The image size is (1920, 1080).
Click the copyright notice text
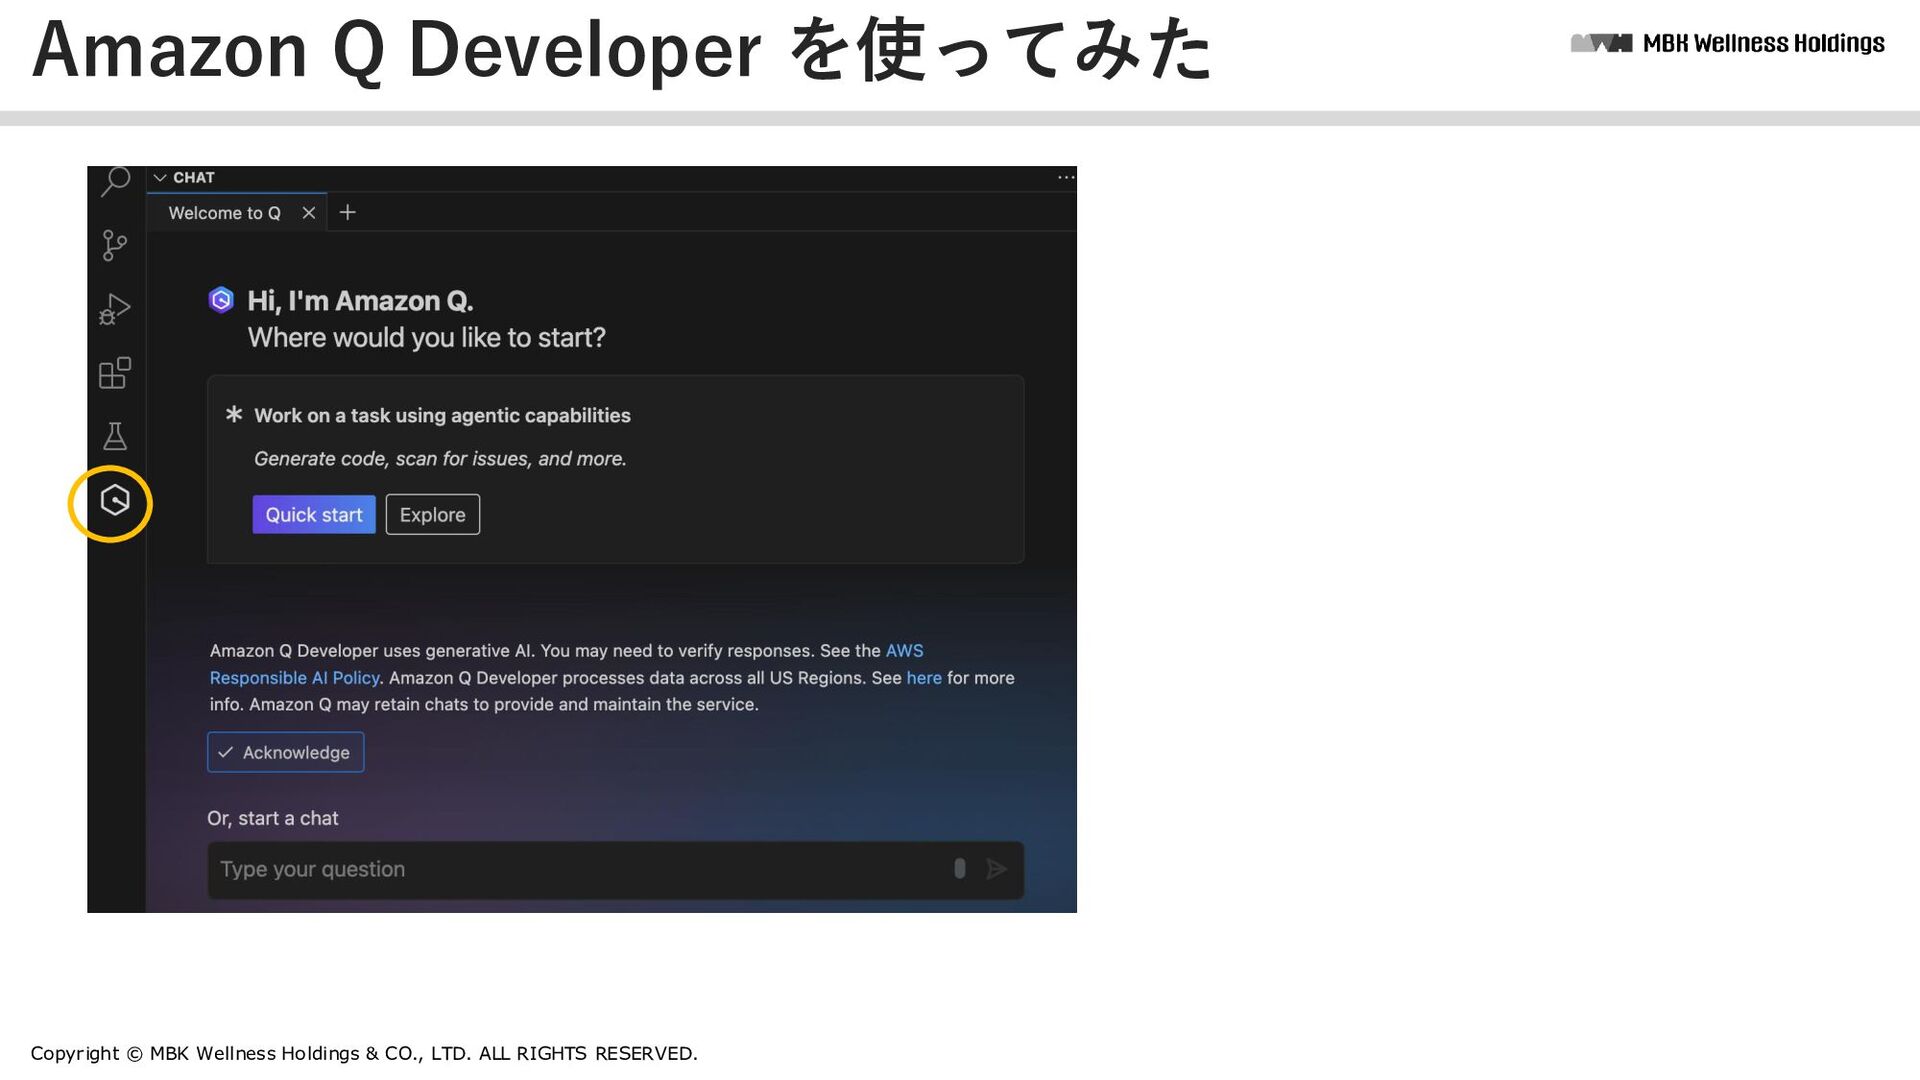coord(364,1053)
